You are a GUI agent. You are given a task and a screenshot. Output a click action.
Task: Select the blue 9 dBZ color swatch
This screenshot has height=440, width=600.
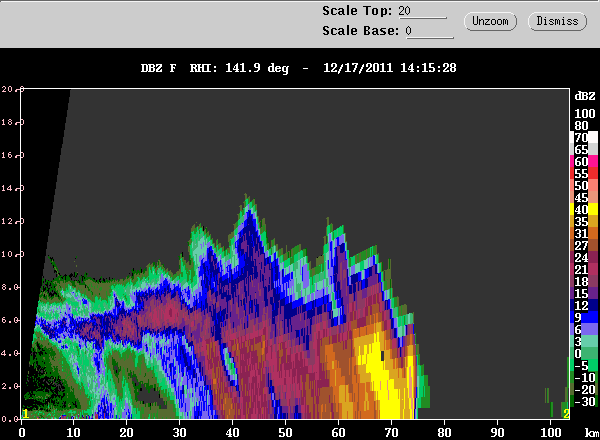(x=593, y=317)
